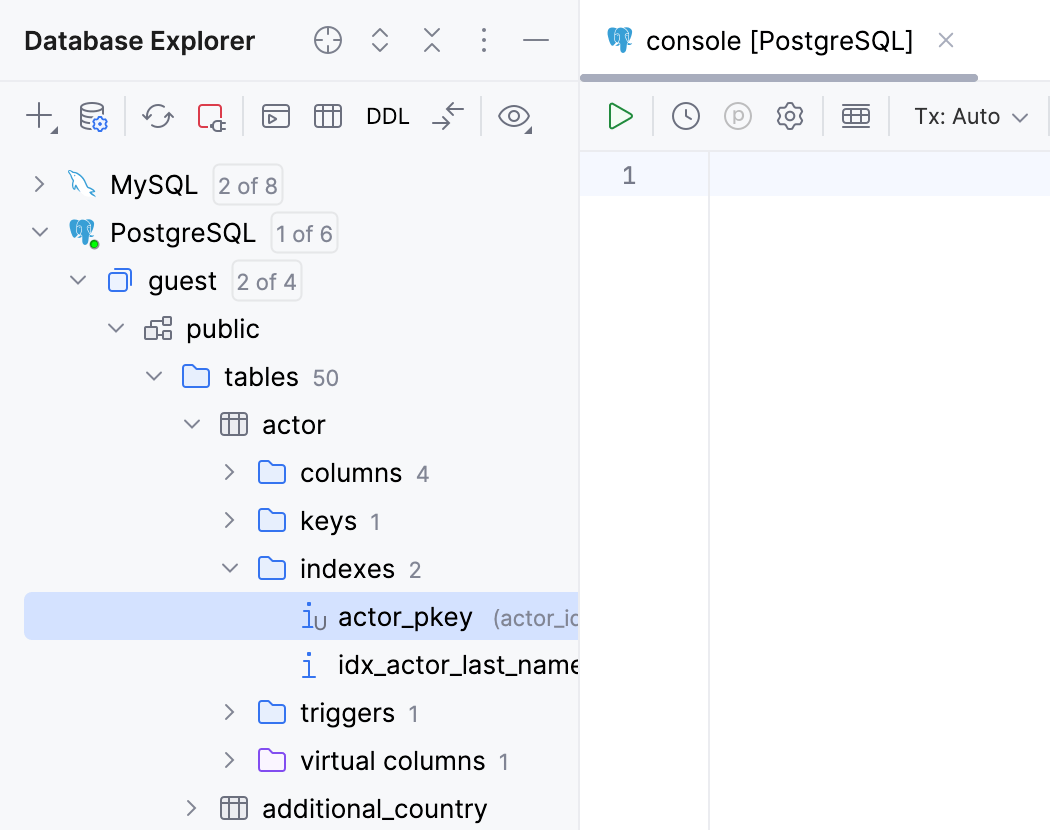
Task: Open the console settings gear icon
Action: coord(789,116)
